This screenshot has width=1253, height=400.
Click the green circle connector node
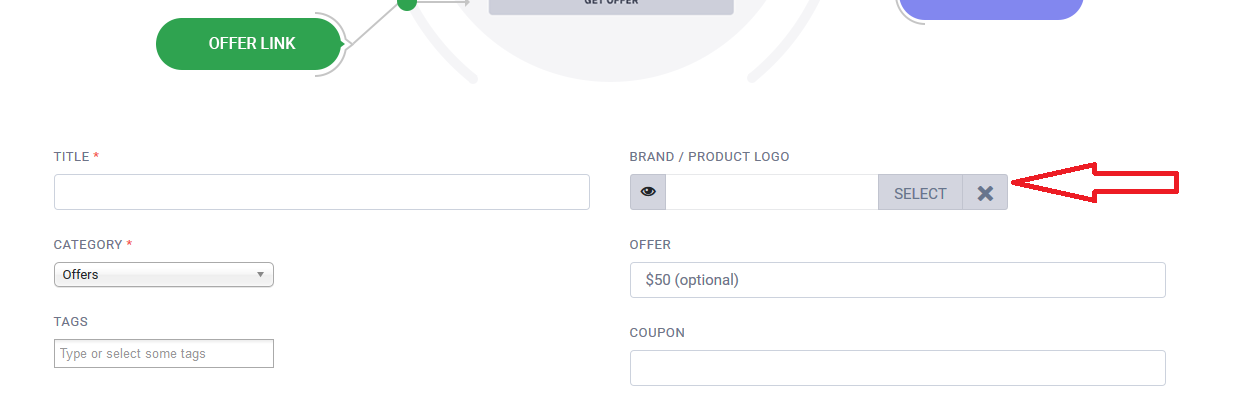click(x=407, y=3)
